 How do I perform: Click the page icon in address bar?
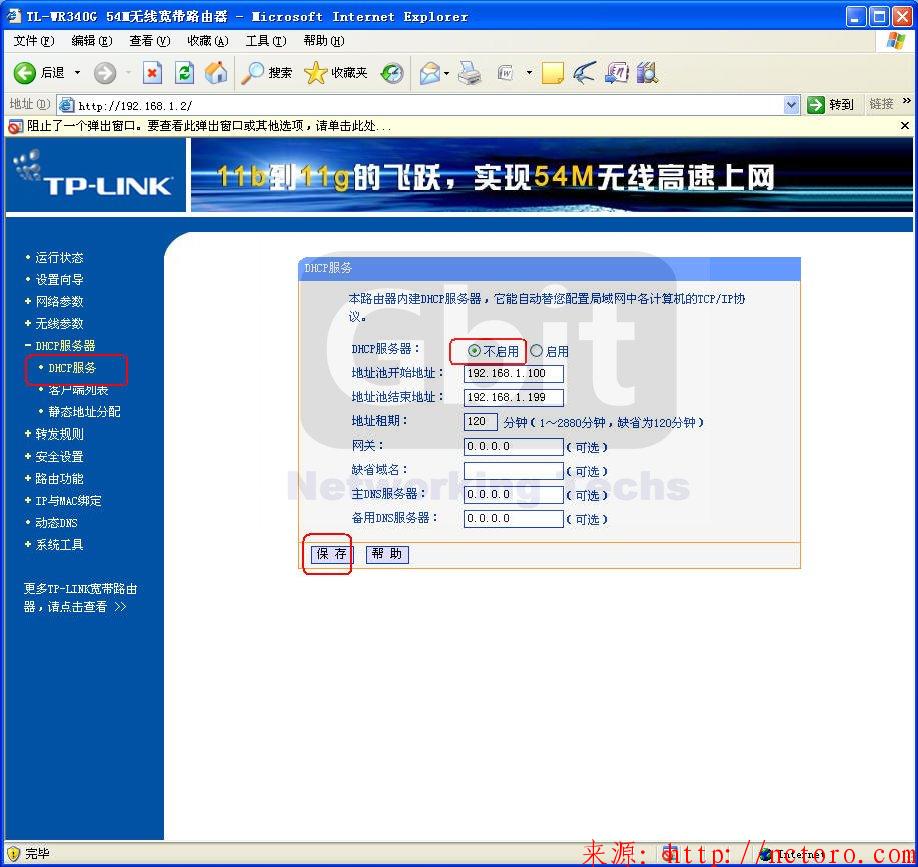coord(67,105)
